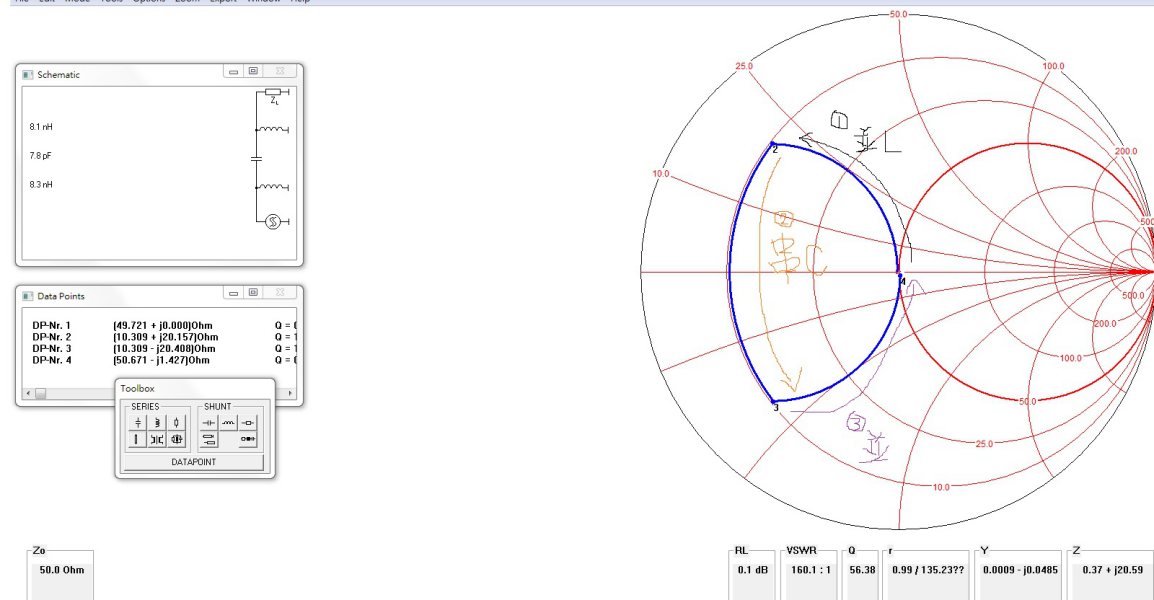Minimize the Data Points window
This screenshot has height=600, width=1154.
point(233,294)
